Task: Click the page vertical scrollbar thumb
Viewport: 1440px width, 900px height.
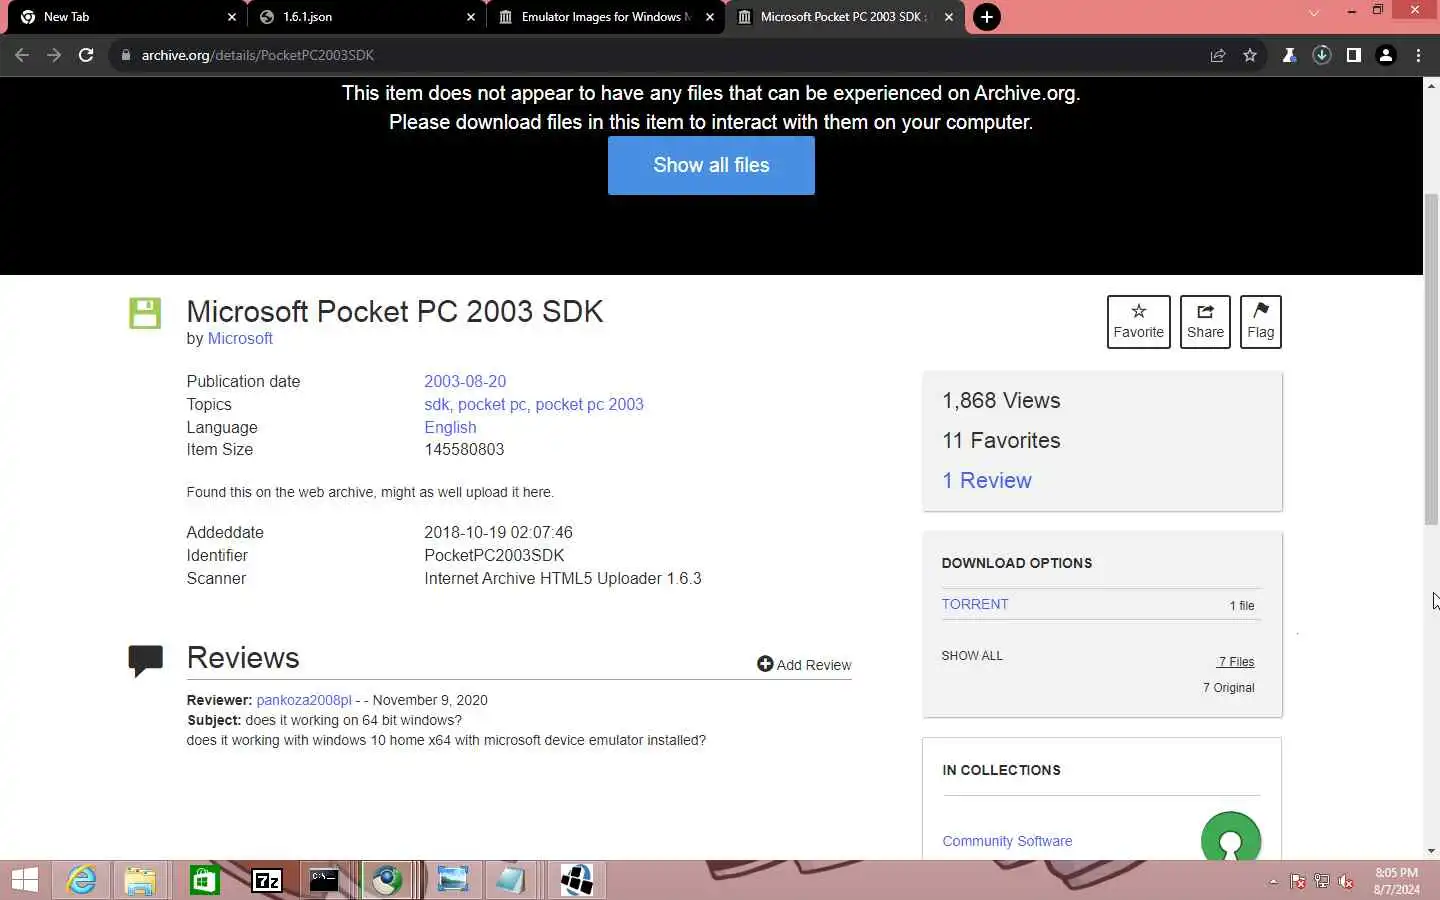Action: click(1431, 359)
